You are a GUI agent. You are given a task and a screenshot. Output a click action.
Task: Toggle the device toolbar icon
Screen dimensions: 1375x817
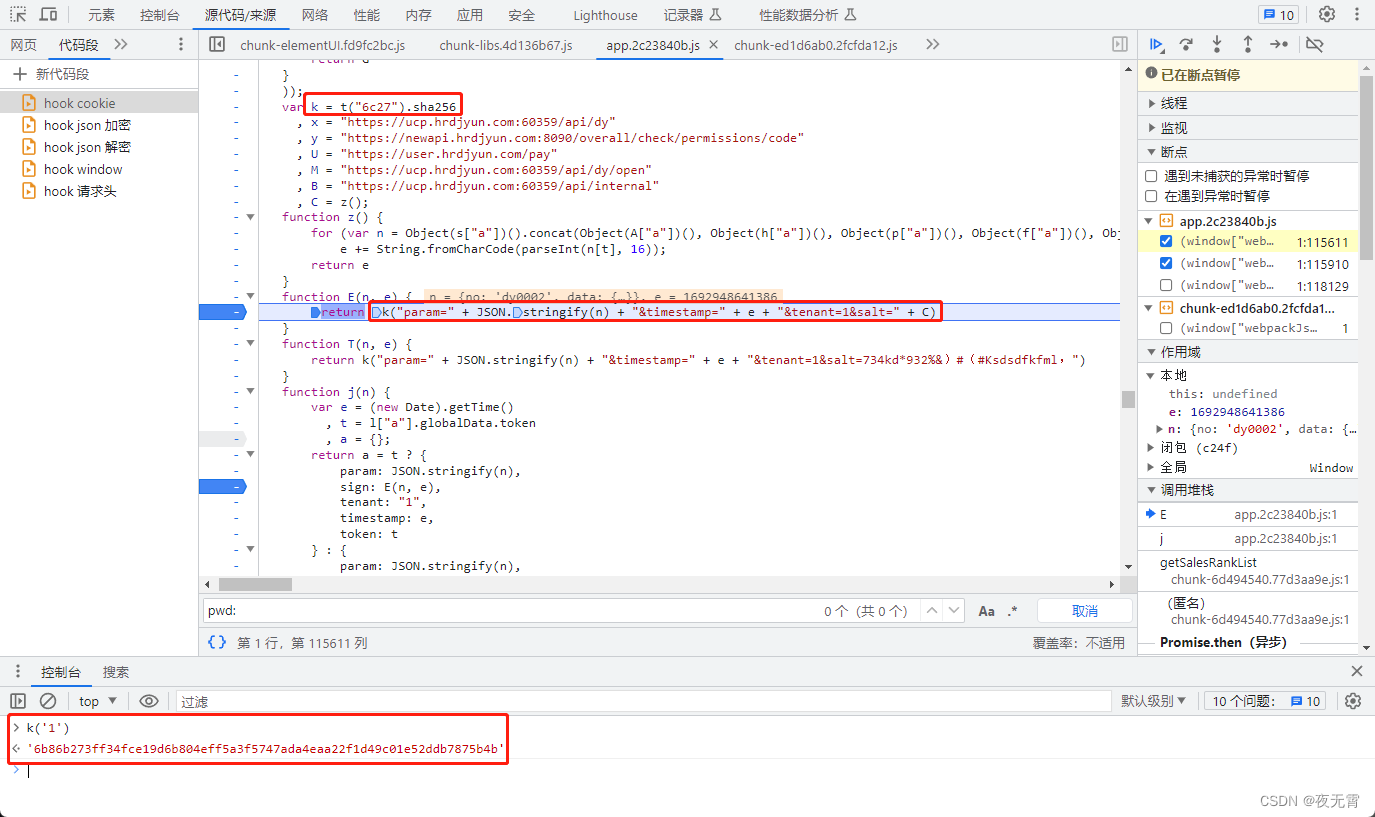pyautogui.click(x=48, y=15)
